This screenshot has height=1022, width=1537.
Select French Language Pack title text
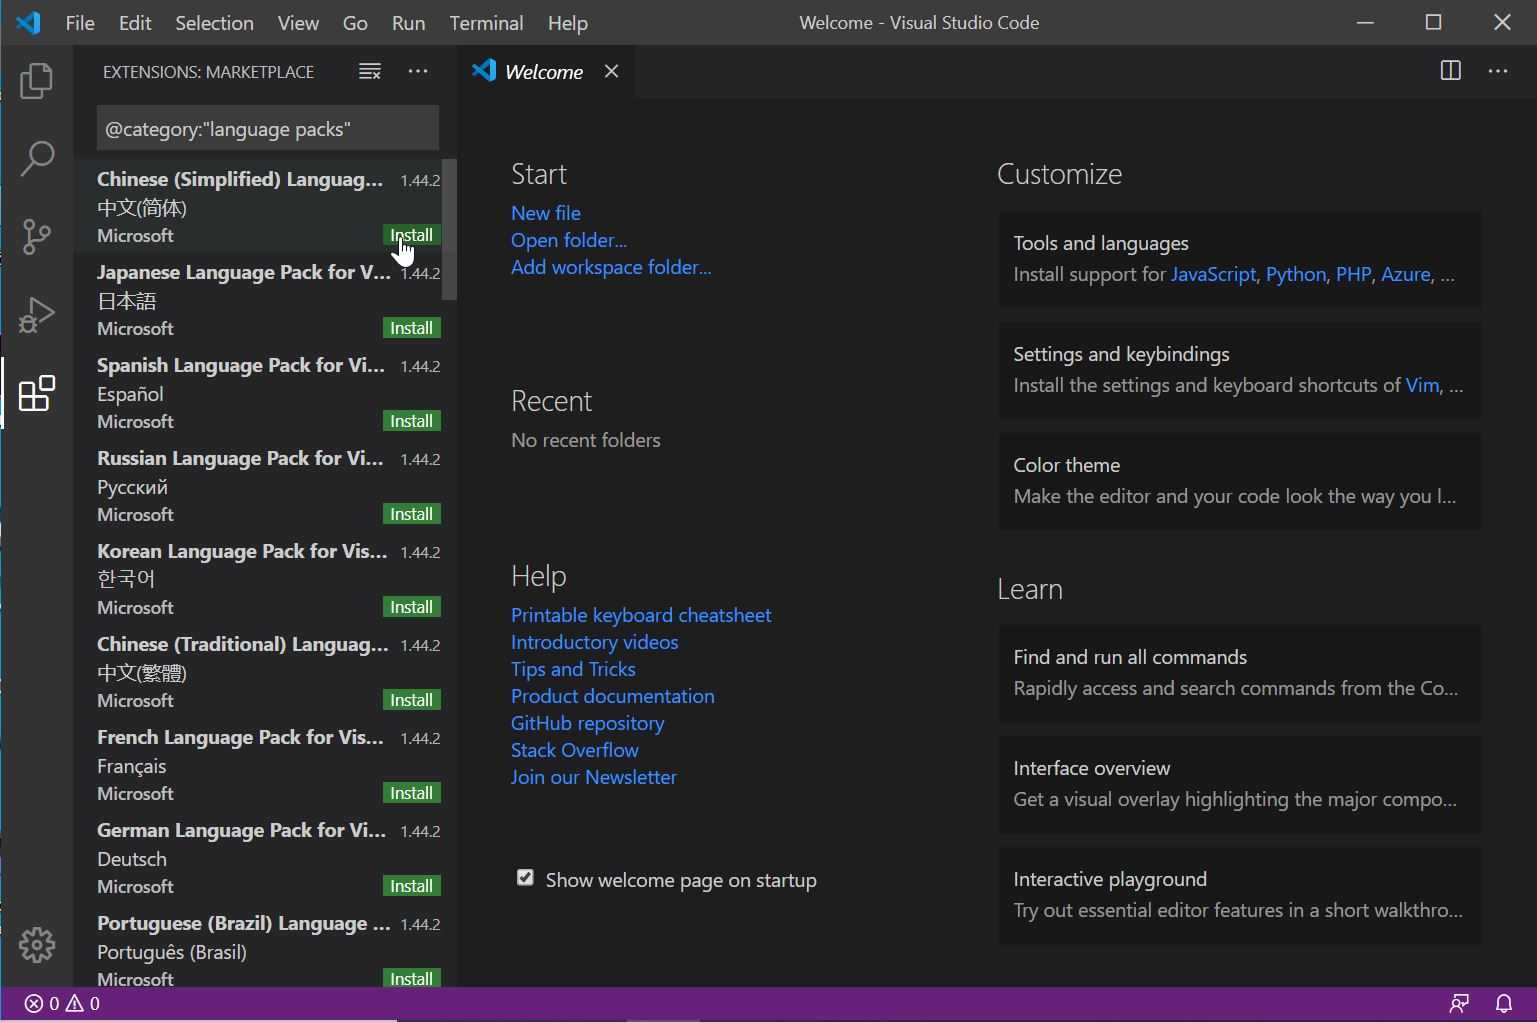pyautogui.click(x=240, y=737)
